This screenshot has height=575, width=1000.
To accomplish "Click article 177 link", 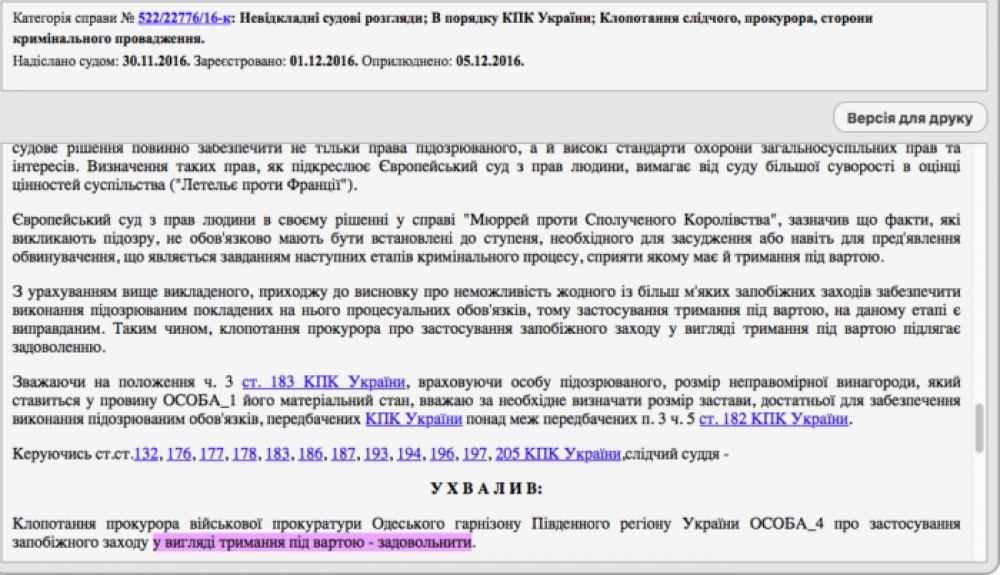I will 211,454.
